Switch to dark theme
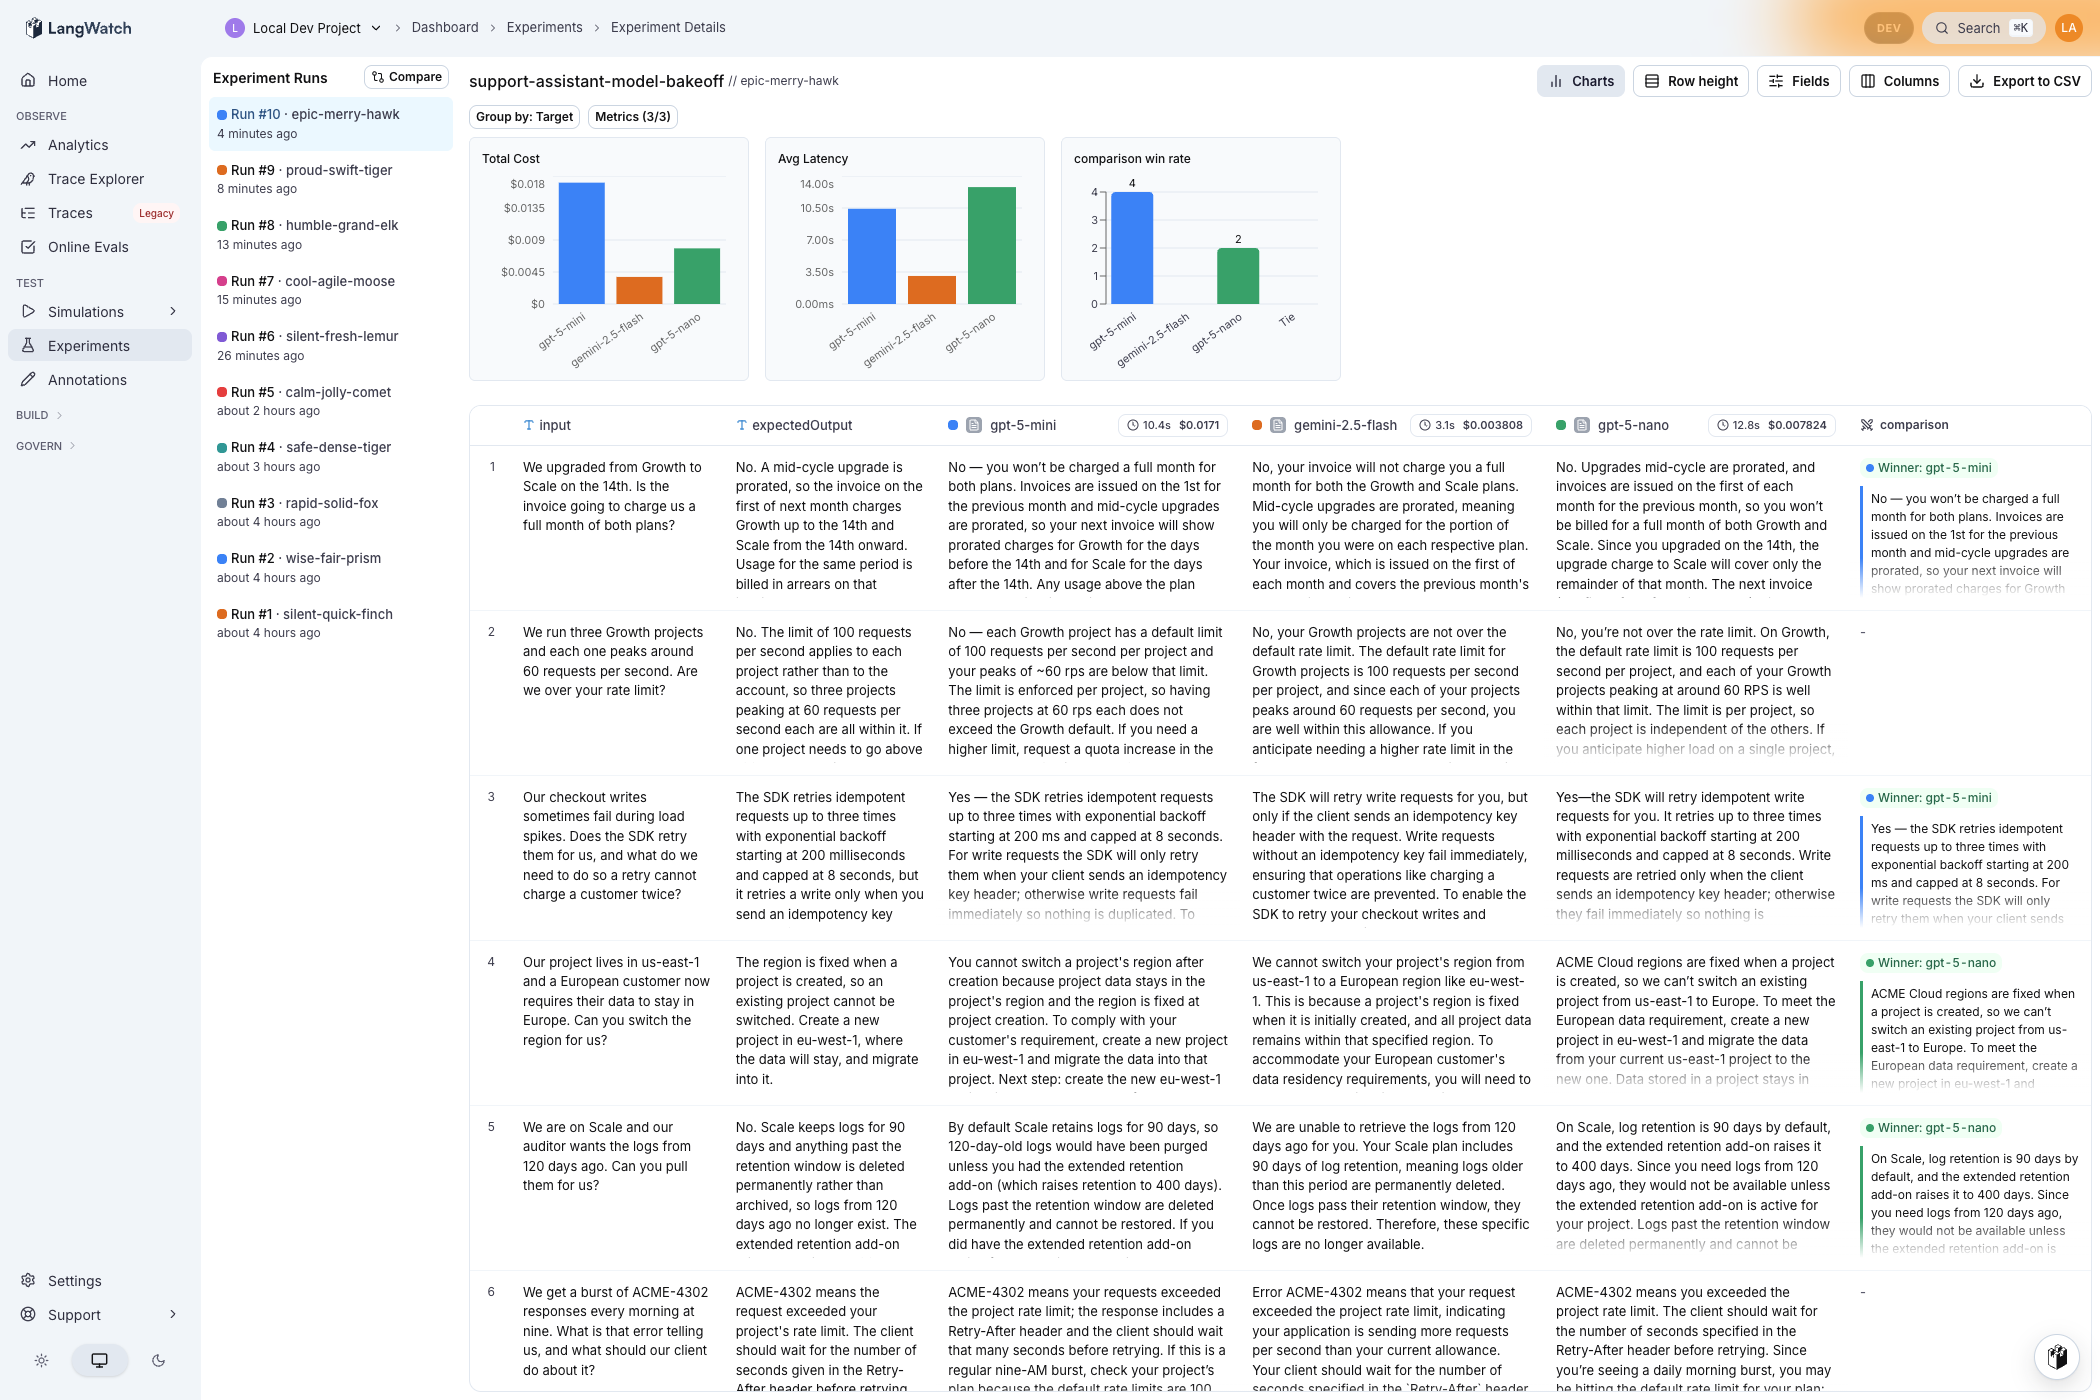The image size is (2100, 1400). [x=158, y=1360]
